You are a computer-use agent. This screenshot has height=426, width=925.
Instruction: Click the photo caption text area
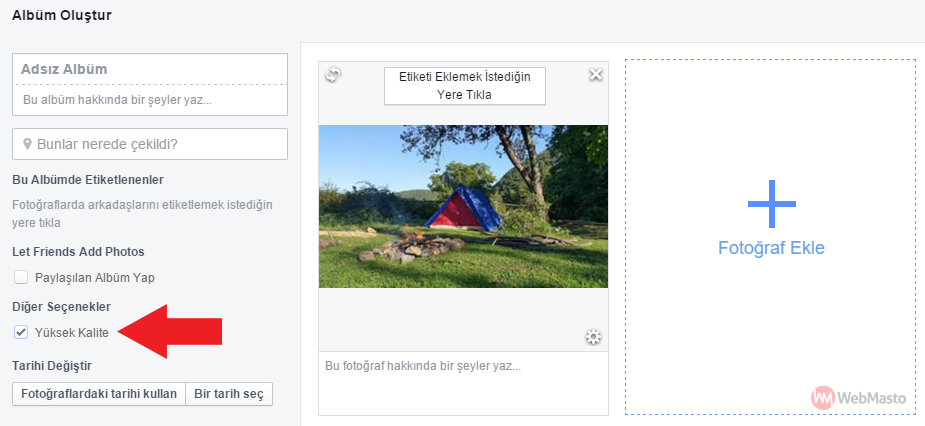(463, 383)
